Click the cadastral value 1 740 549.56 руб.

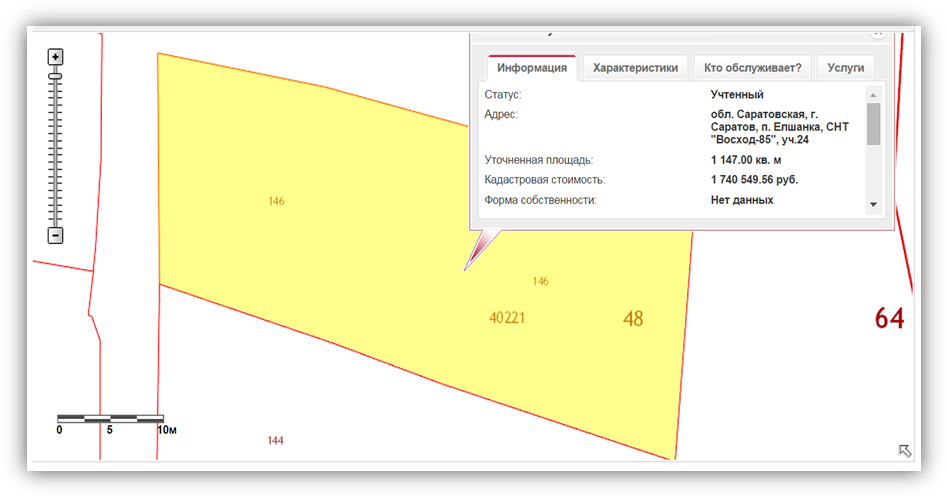755,179
